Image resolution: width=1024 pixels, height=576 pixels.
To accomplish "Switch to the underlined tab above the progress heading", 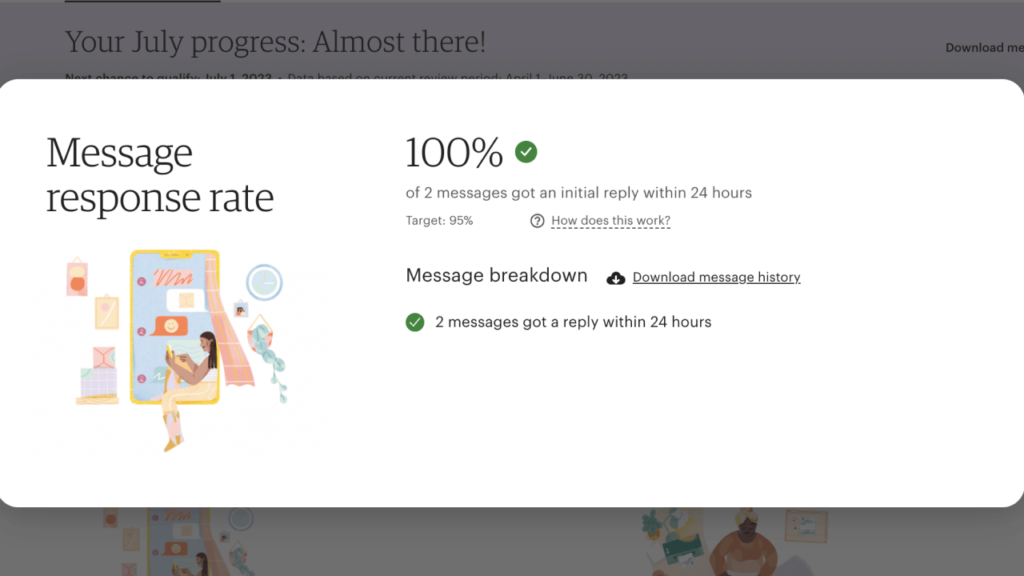I will pos(142,5).
